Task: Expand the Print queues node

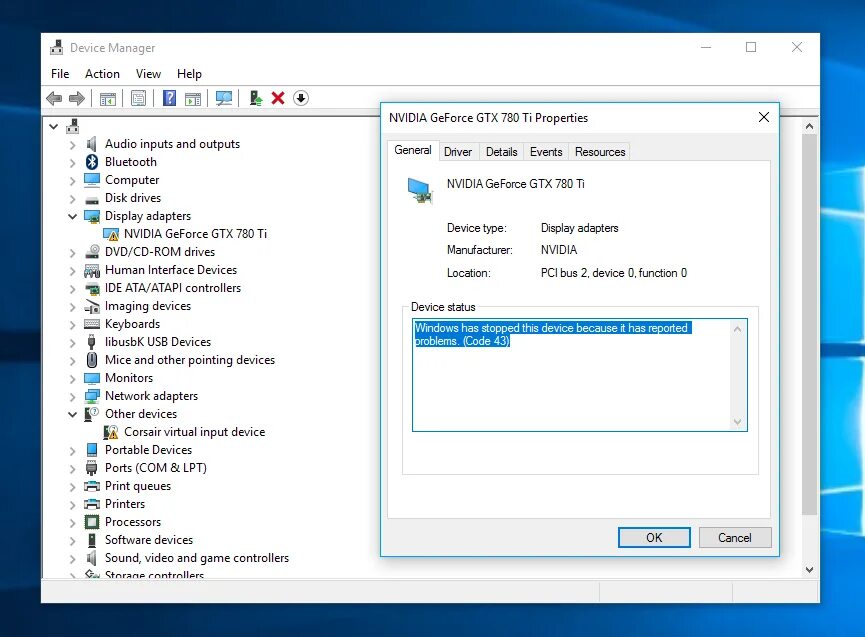Action: click(x=72, y=487)
